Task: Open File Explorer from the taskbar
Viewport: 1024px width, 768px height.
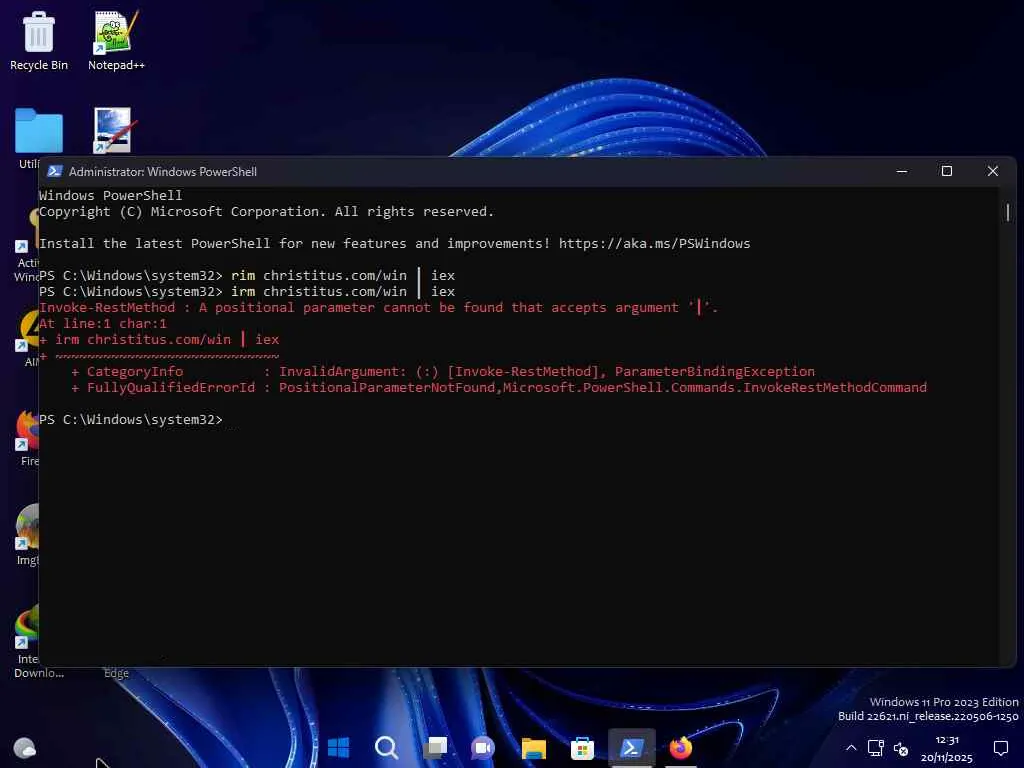Action: 534,748
